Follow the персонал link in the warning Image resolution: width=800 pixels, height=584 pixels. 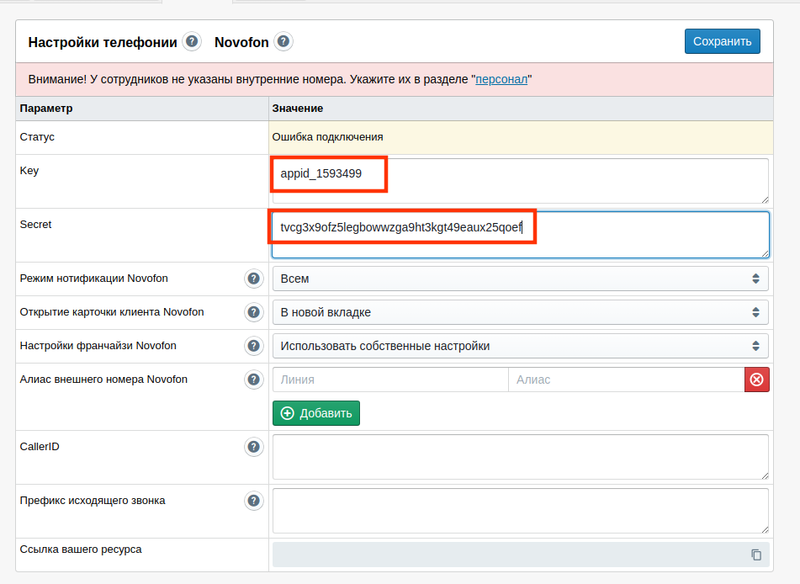501,79
